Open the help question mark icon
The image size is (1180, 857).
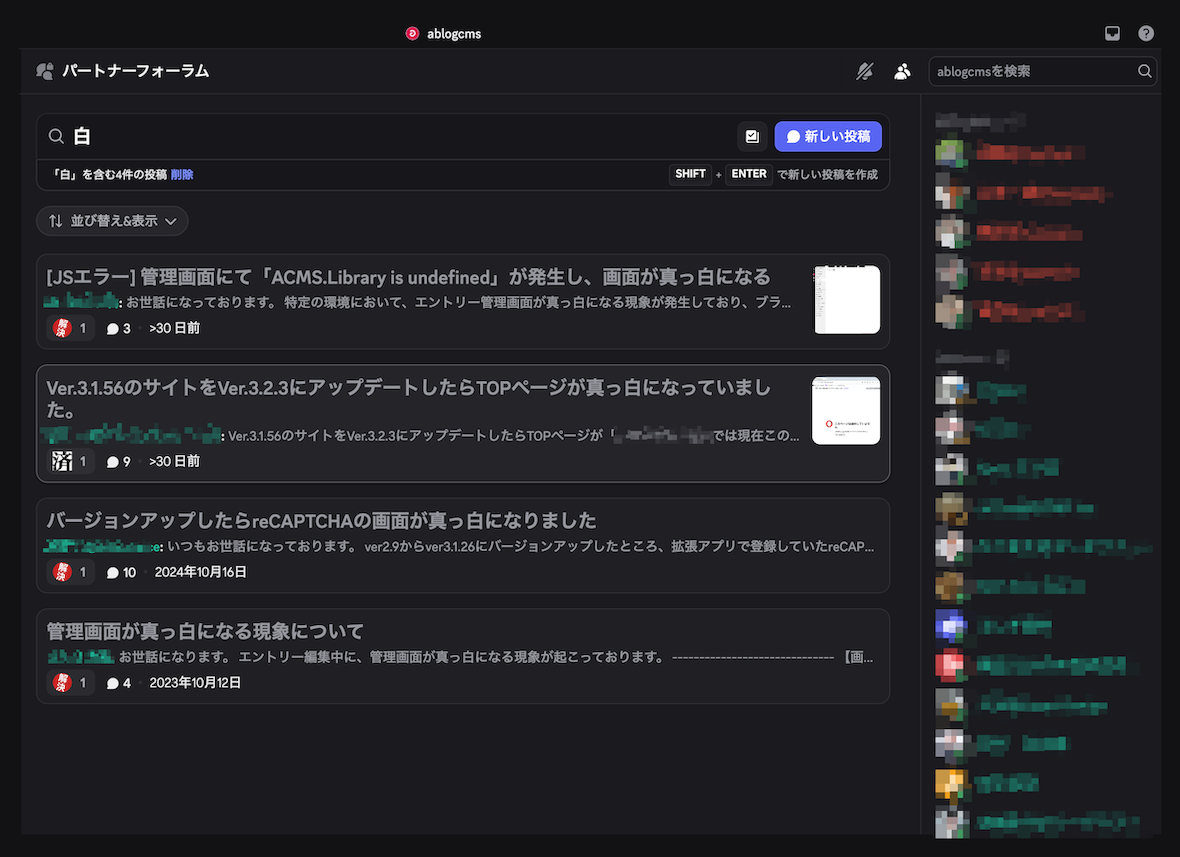coord(1146,33)
